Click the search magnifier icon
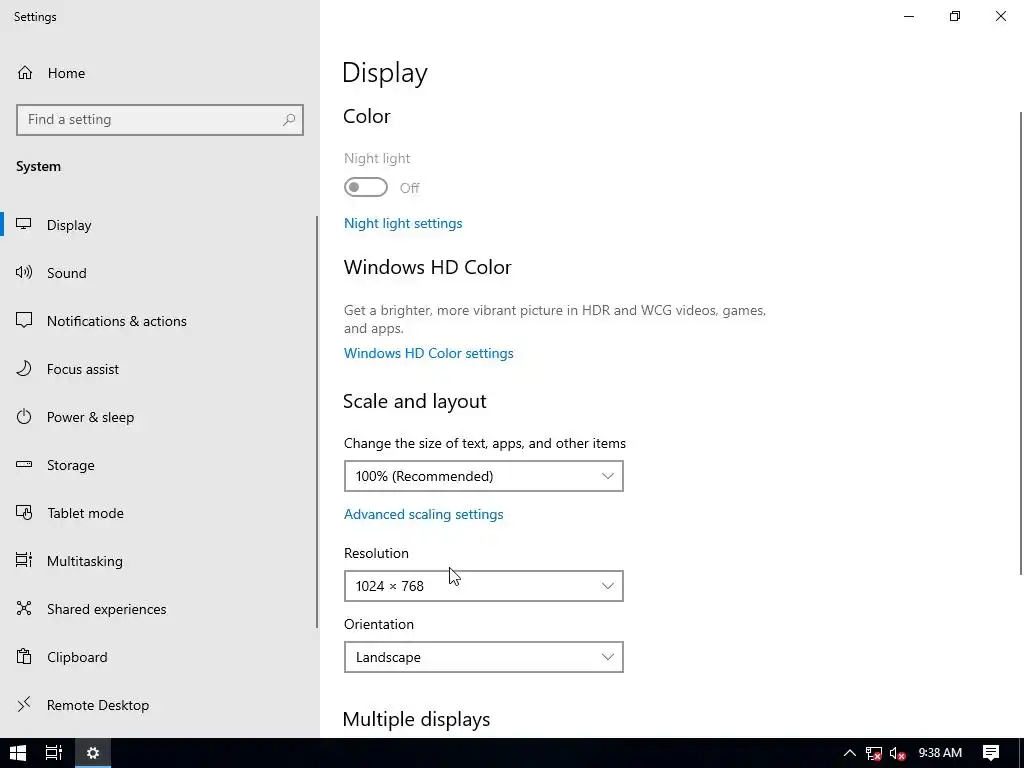This screenshot has height=768, width=1024. pyautogui.click(x=289, y=120)
